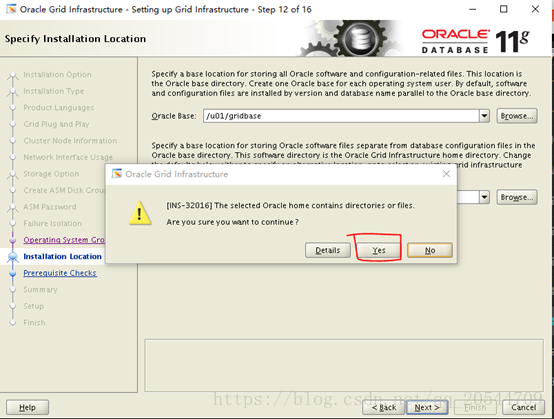The width and height of the screenshot is (554, 419).
Task: Click the Prerequisite Checks step marker
Action: coord(13,273)
